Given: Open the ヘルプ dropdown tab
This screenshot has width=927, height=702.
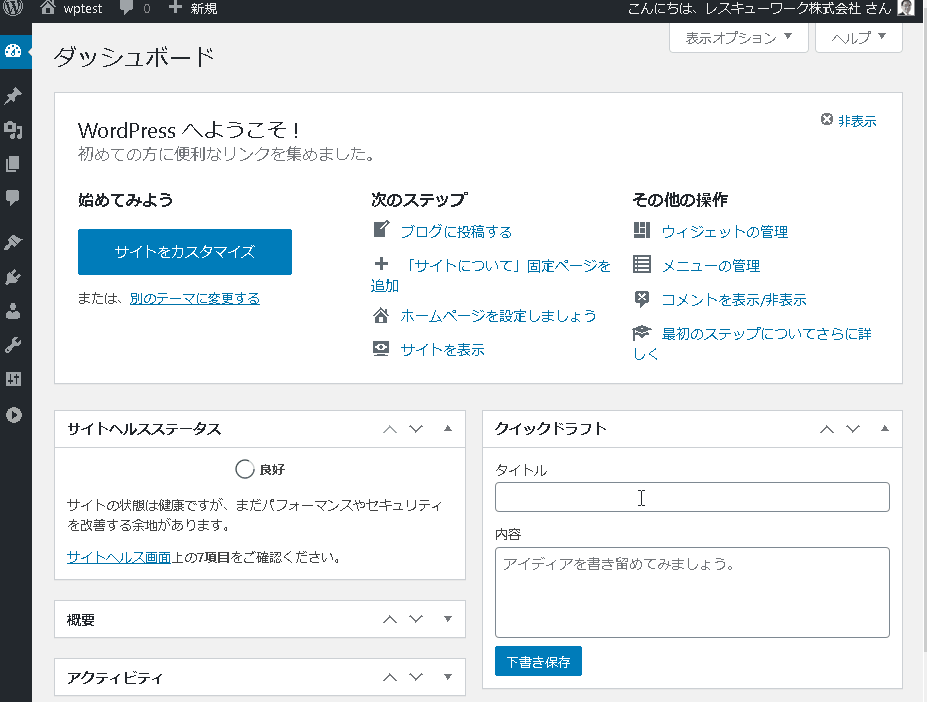Looking at the screenshot, I should [x=858, y=38].
